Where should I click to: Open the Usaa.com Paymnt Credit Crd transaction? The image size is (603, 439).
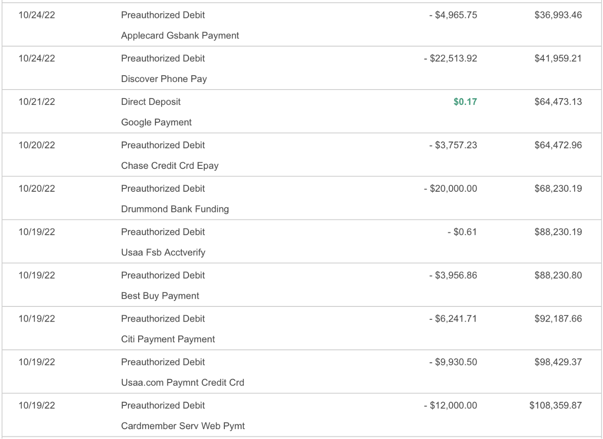[182, 383]
